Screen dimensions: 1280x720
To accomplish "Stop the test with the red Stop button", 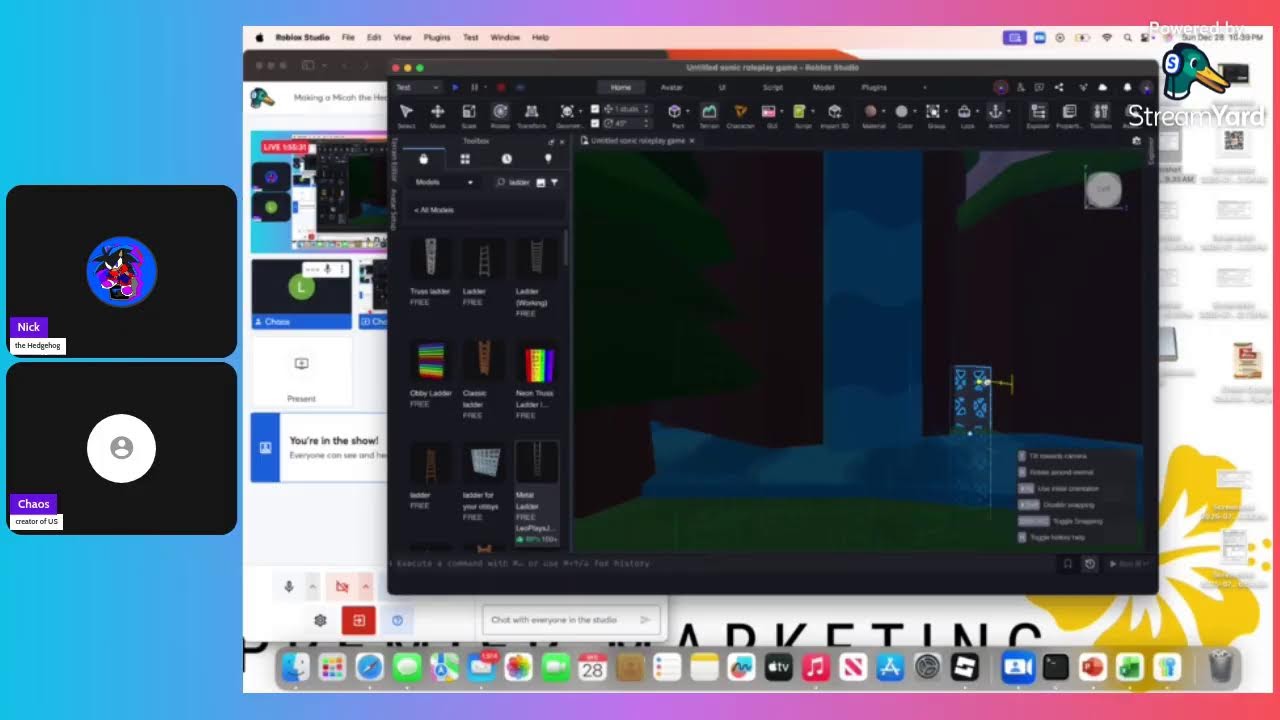I will coord(500,87).
